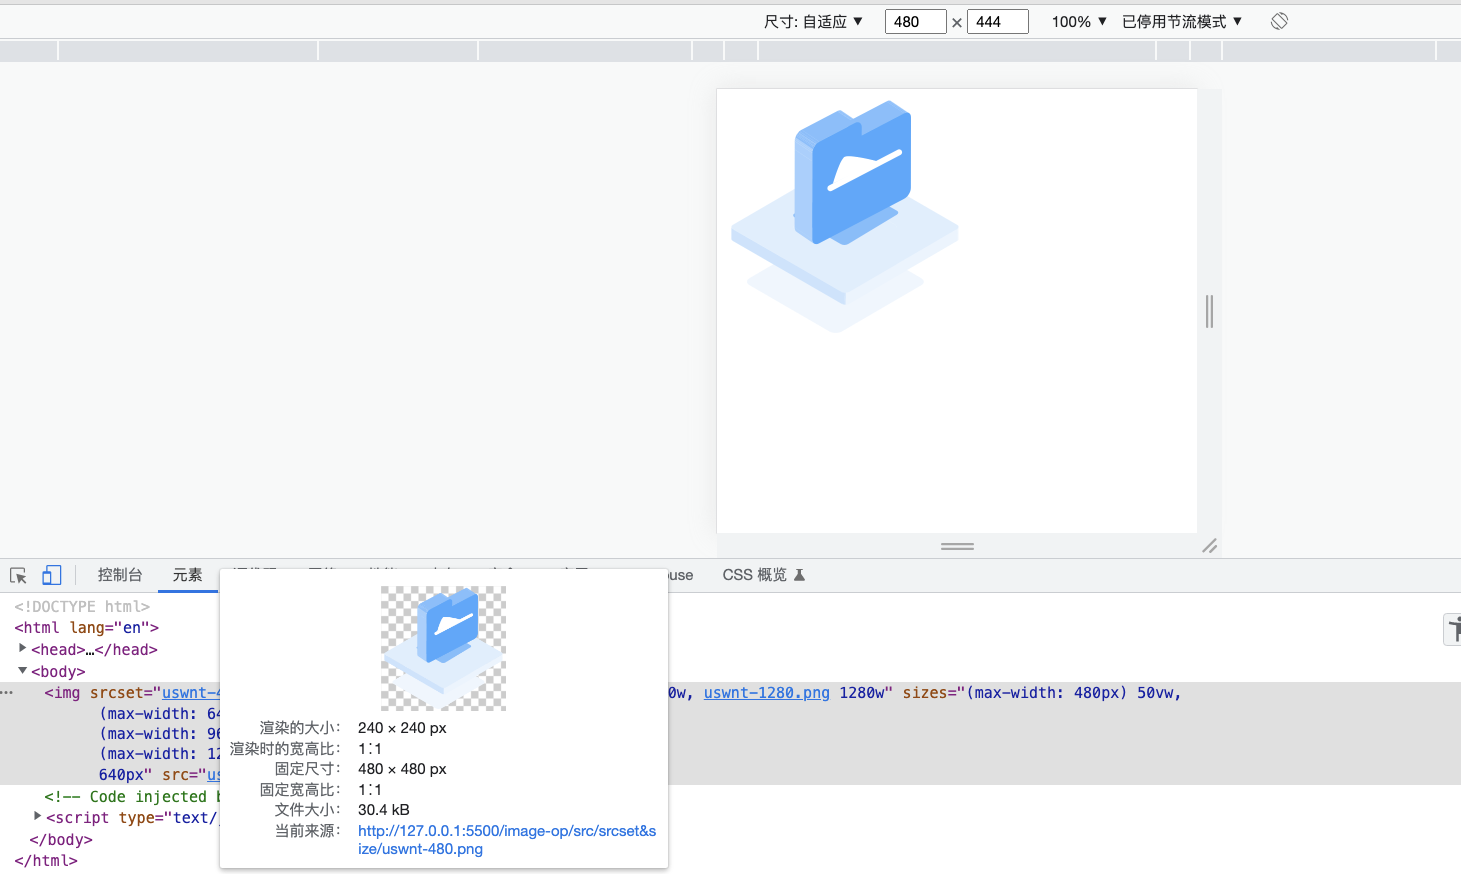Click the CSS 概览 flask icon
The width and height of the screenshot is (1461, 874).
[x=799, y=575]
